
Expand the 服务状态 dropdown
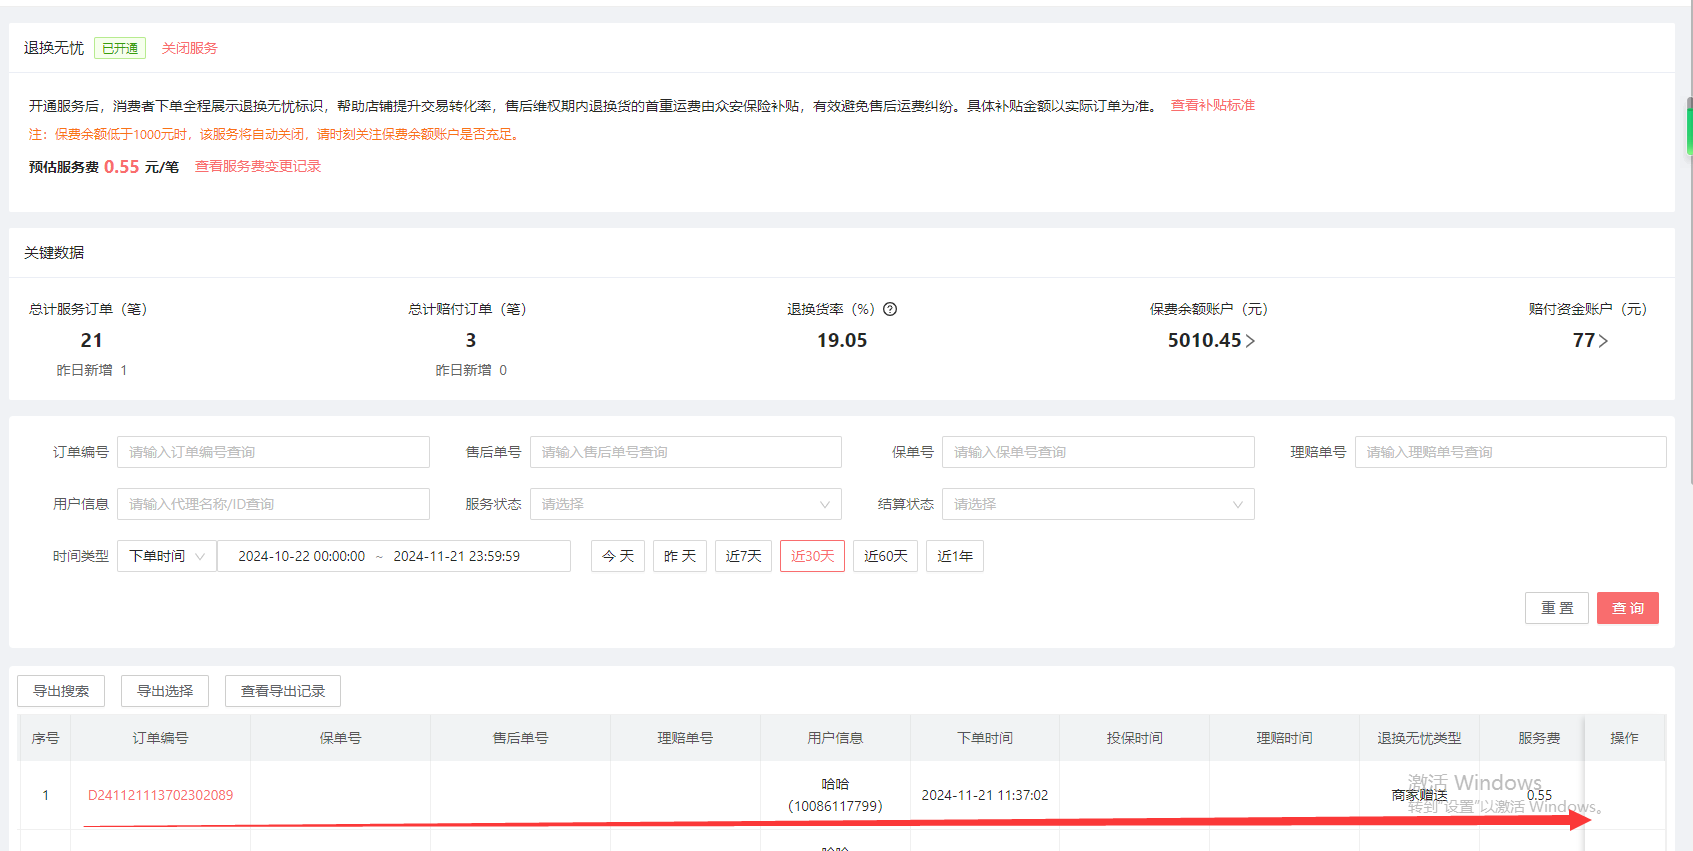click(x=685, y=504)
